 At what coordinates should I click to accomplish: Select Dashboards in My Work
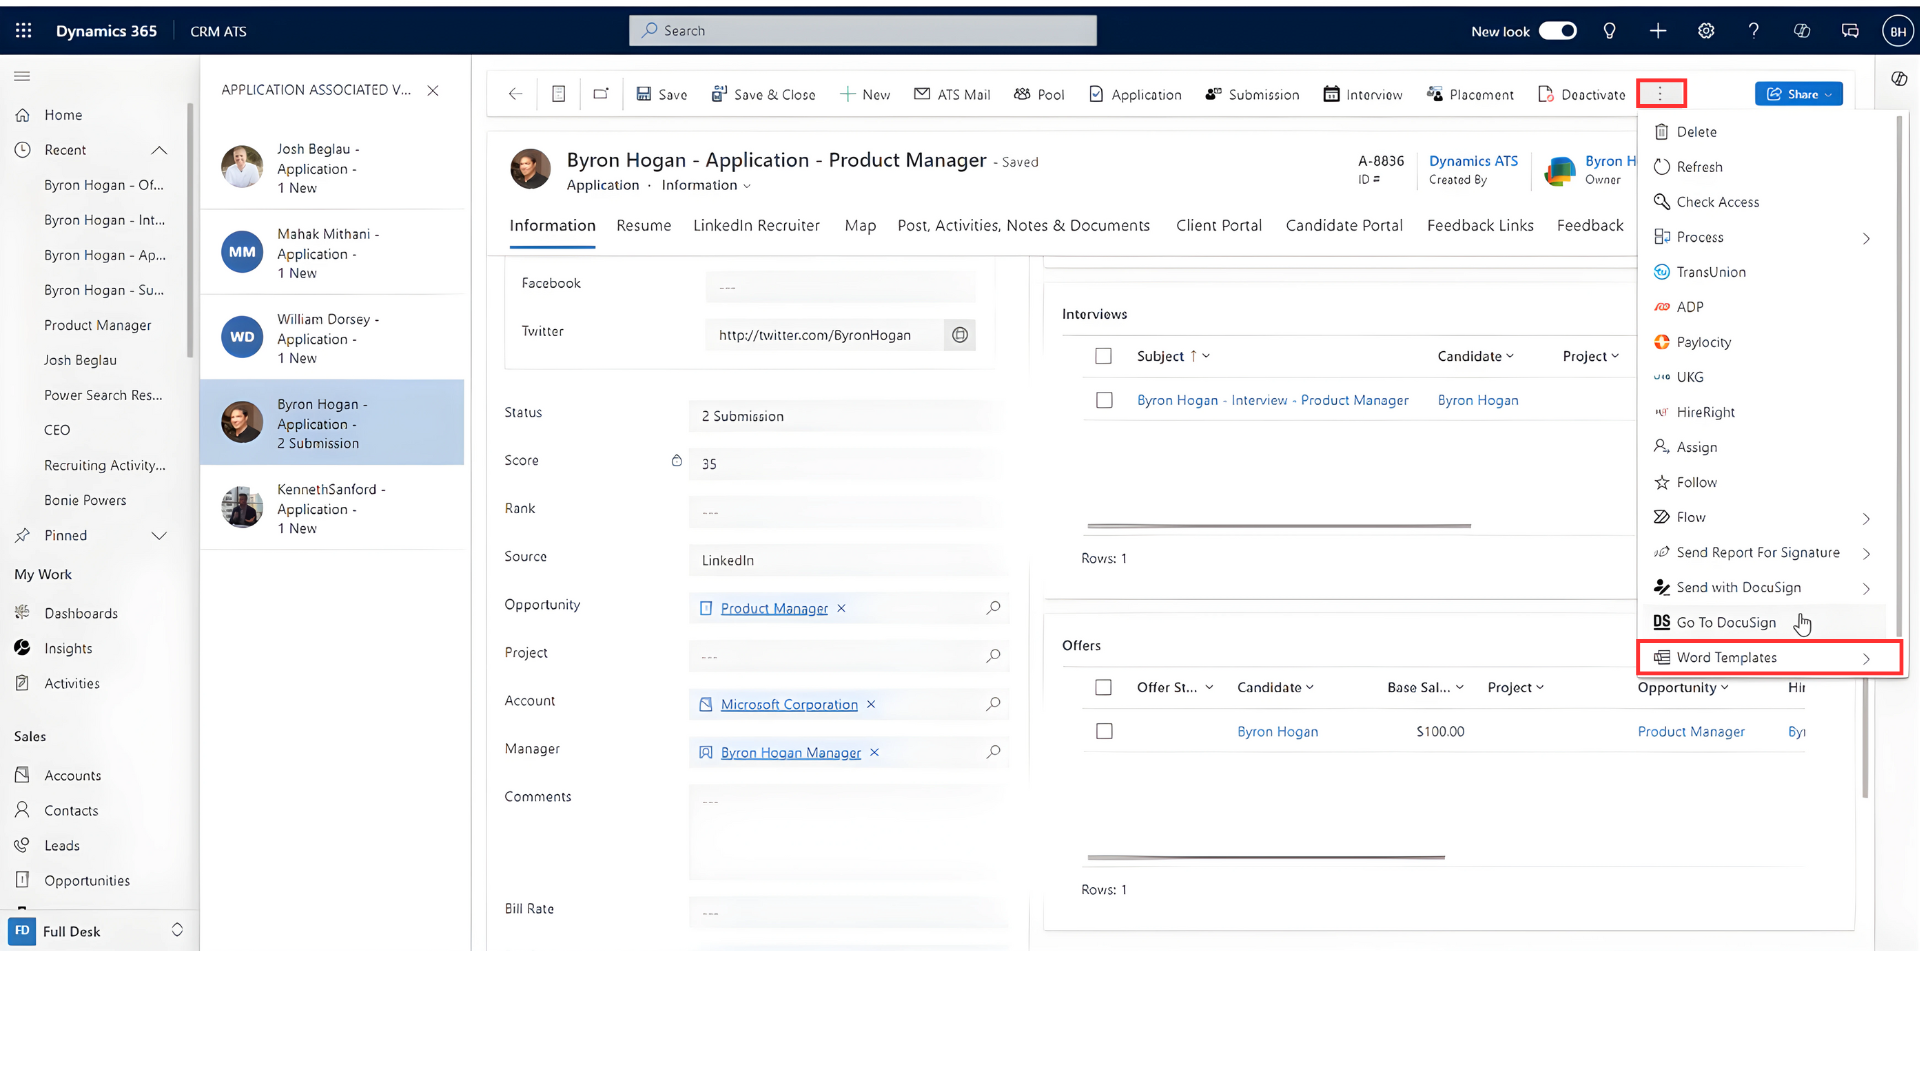(81, 613)
